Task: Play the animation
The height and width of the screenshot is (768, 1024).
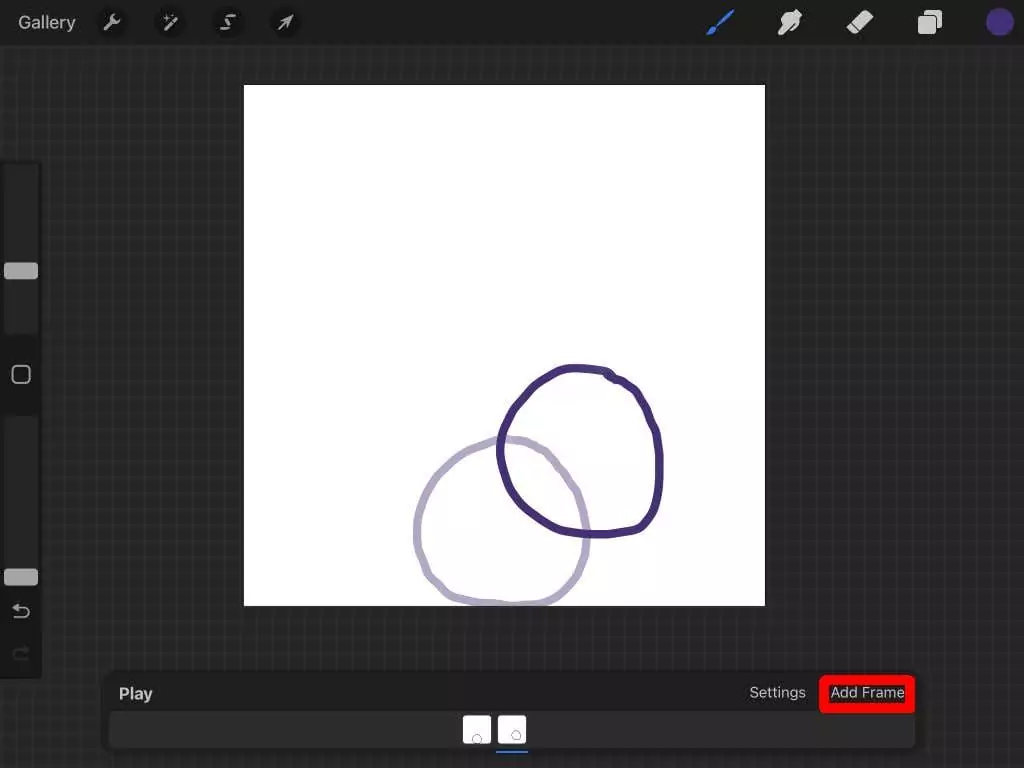Action: click(135, 694)
